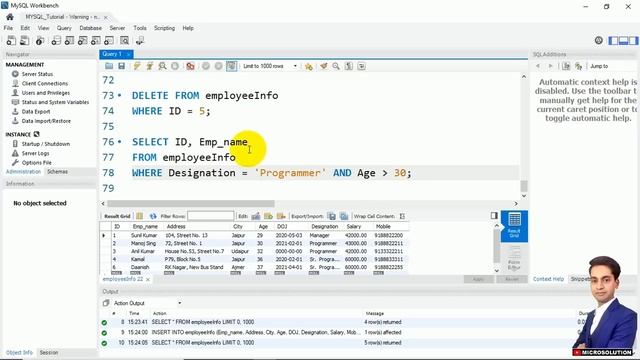This screenshot has height=360, width=640.
Task: Create a new view via toolbar icon
Action: [82, 40]
